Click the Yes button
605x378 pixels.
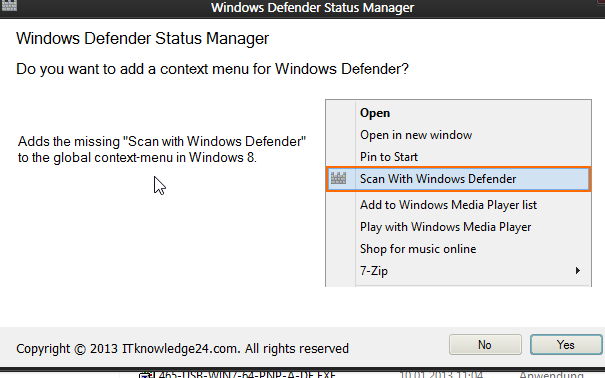click(x=566, y=344)
